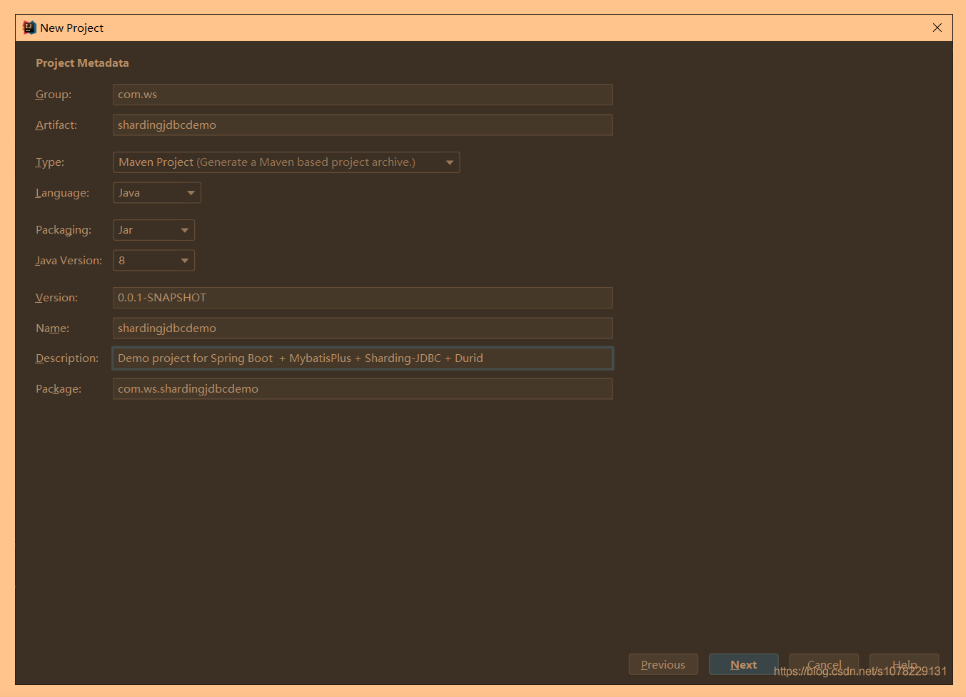Open Help for this dialog

coord(904,664)
